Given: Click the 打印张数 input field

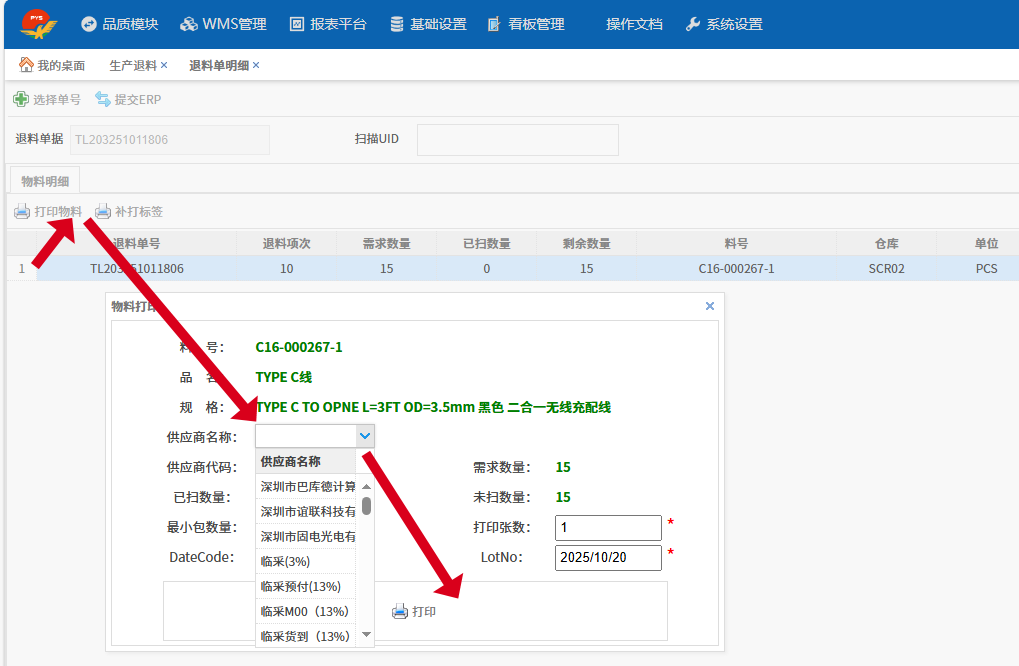Looking at the screenshot, I should (608, 527).
